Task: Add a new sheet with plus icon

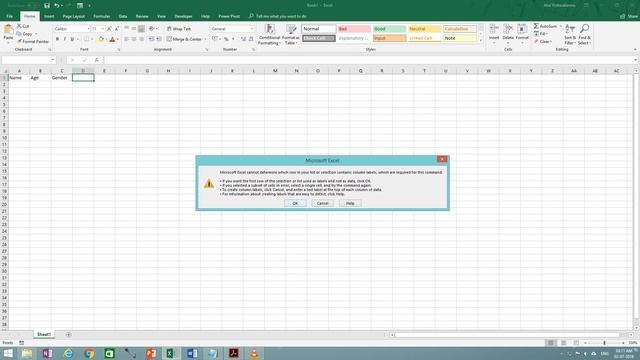Action: coord(68,335)
